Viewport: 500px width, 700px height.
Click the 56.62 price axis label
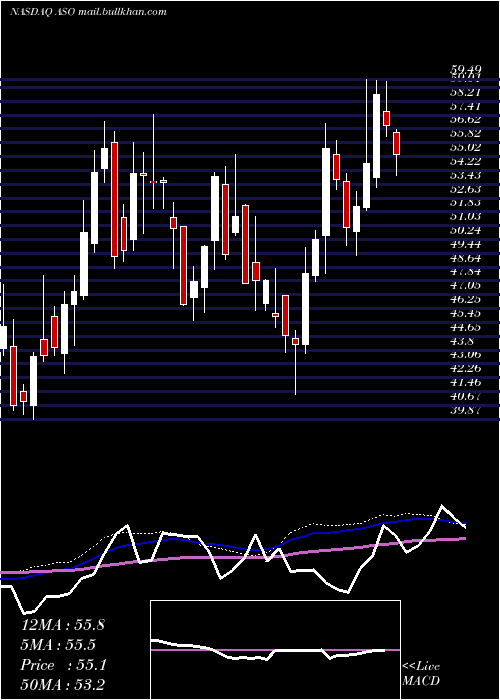[x=466, y=120]
